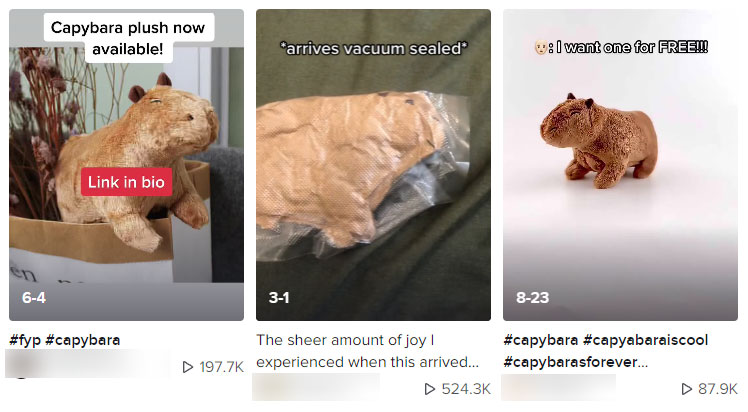Click the 3-1 date label on second video

(279, 298)
